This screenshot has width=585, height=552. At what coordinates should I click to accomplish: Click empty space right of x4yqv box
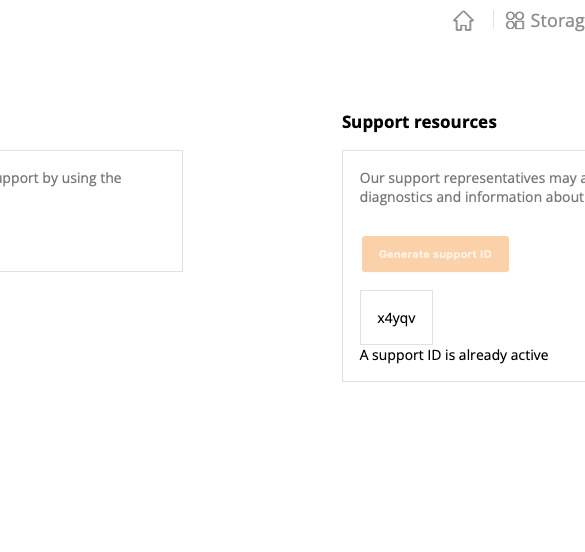click(509, 317)
